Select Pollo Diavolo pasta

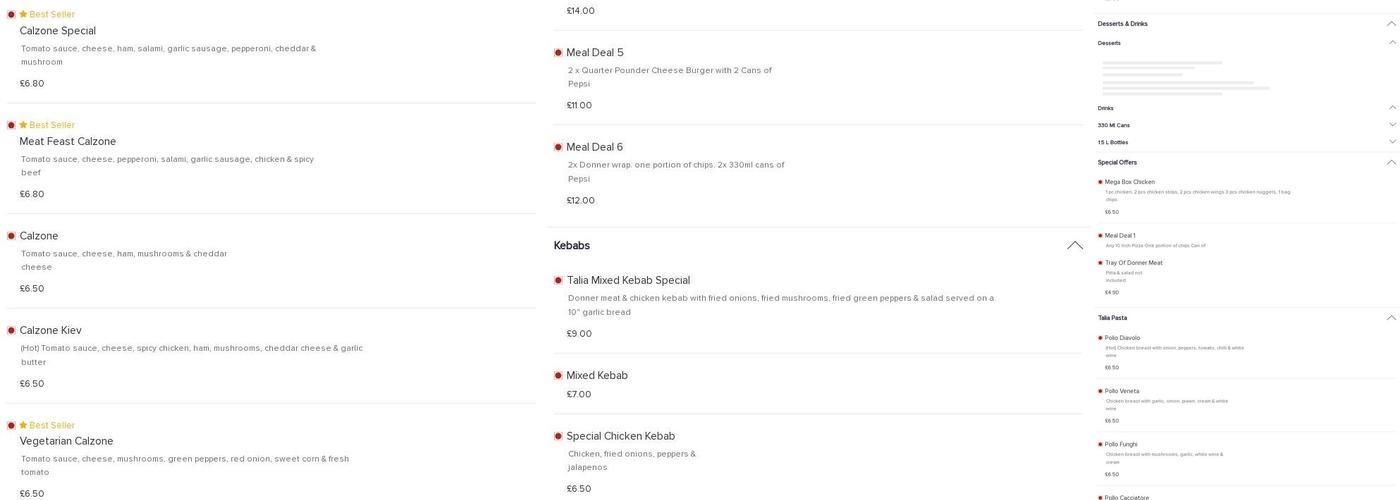(x=1122, y=338)
